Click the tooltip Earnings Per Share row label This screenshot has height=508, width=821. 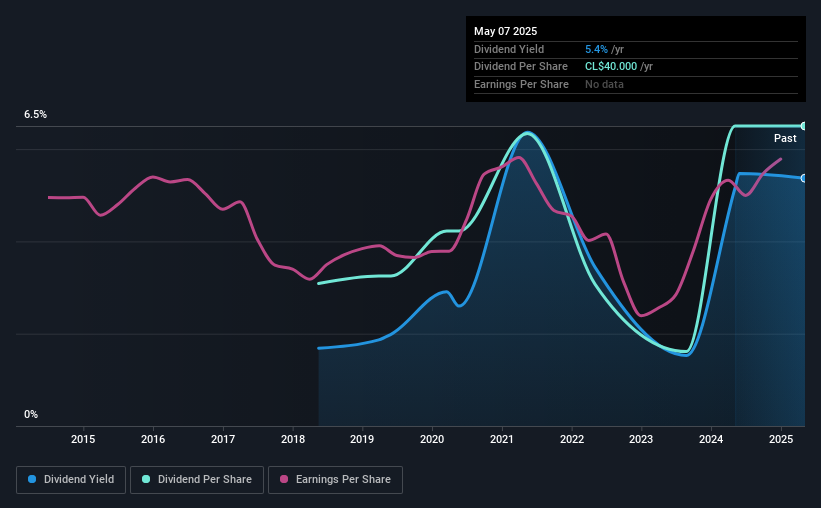[x=521, y=84]
